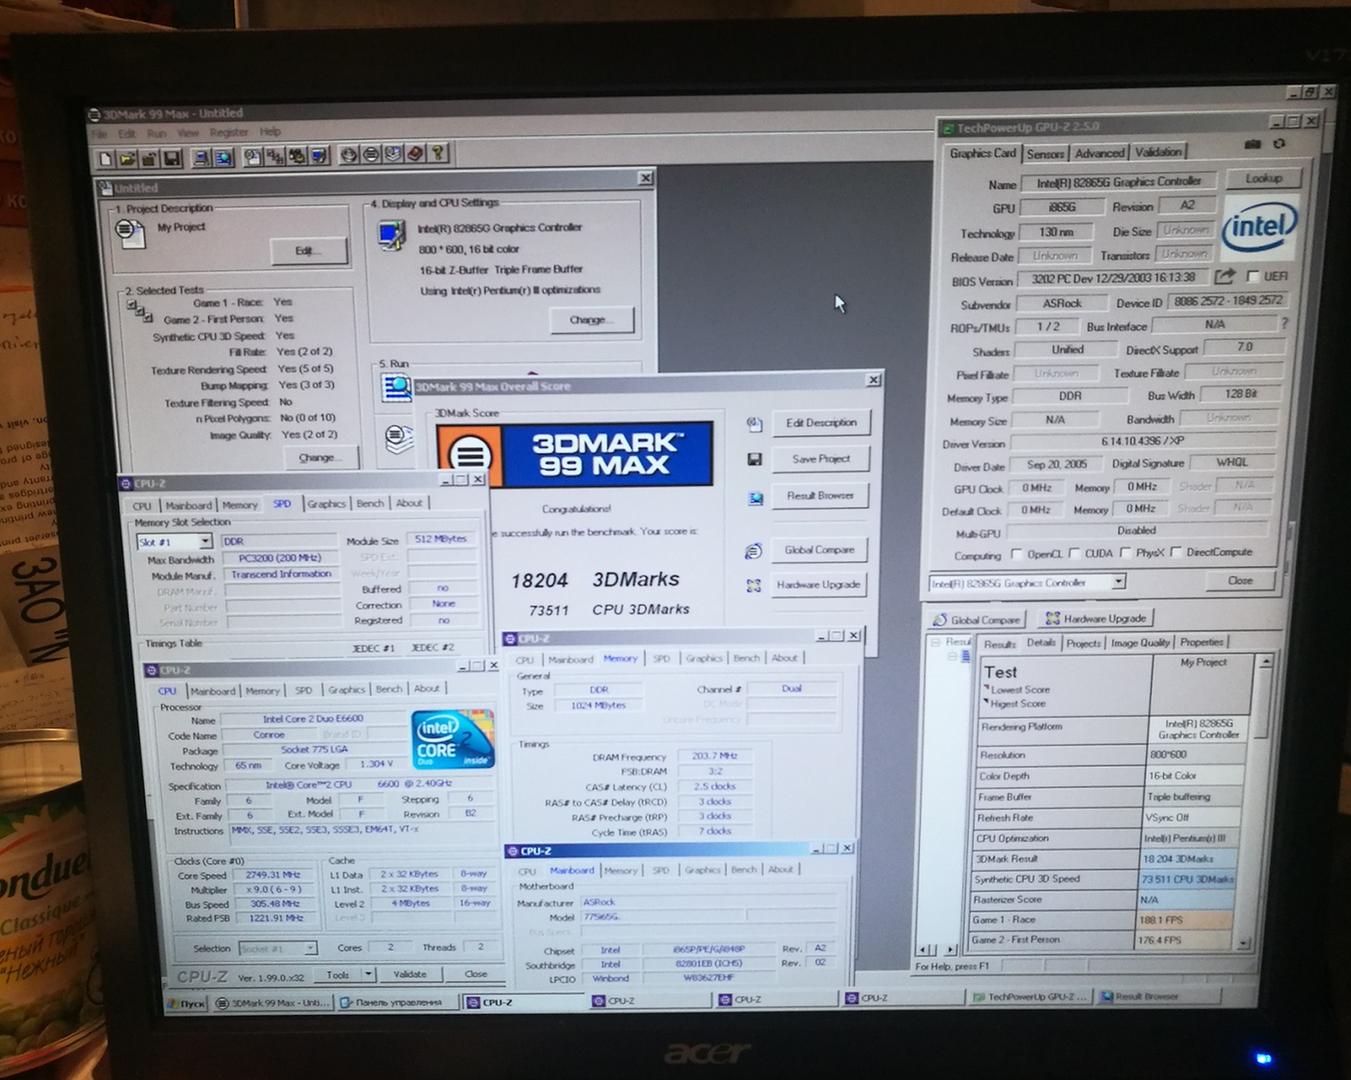The width and height of the screenshot is (1351, 1080).
Task: Click the Save floppy disk icon in 3DMark toolbar
Action: tap(172, 158)
